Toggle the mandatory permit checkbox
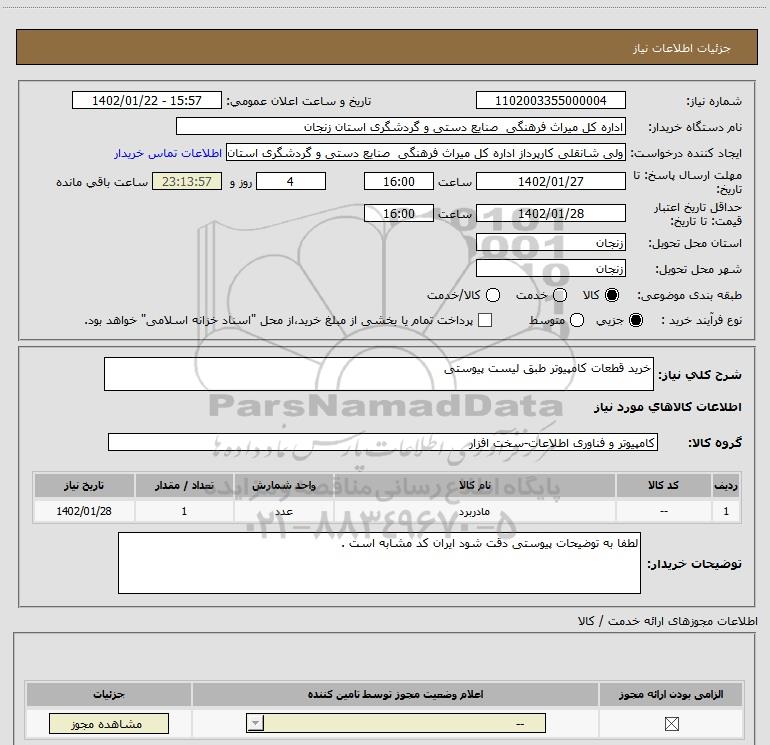 click(671, 723)
